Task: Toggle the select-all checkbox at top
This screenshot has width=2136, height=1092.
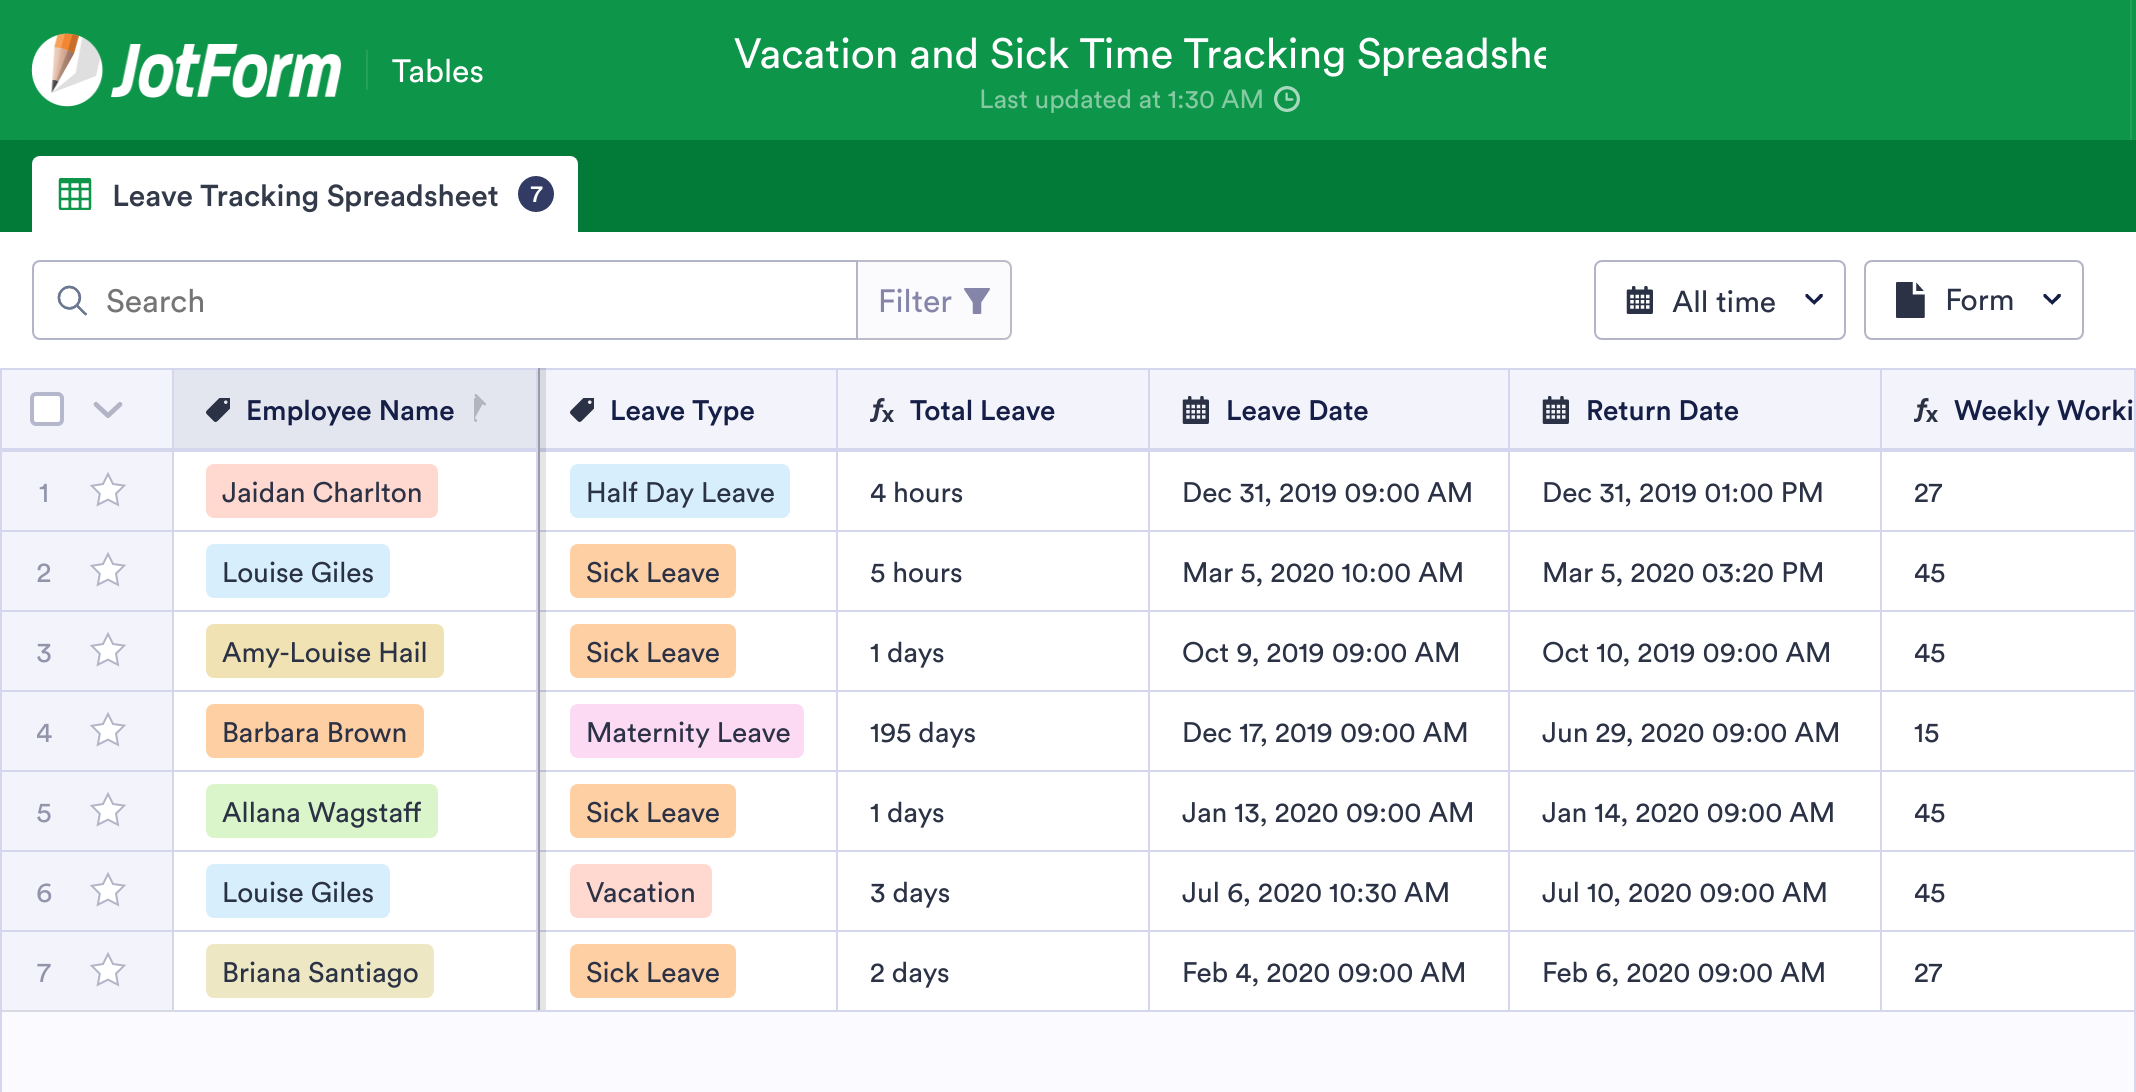Action: (47, 410)
